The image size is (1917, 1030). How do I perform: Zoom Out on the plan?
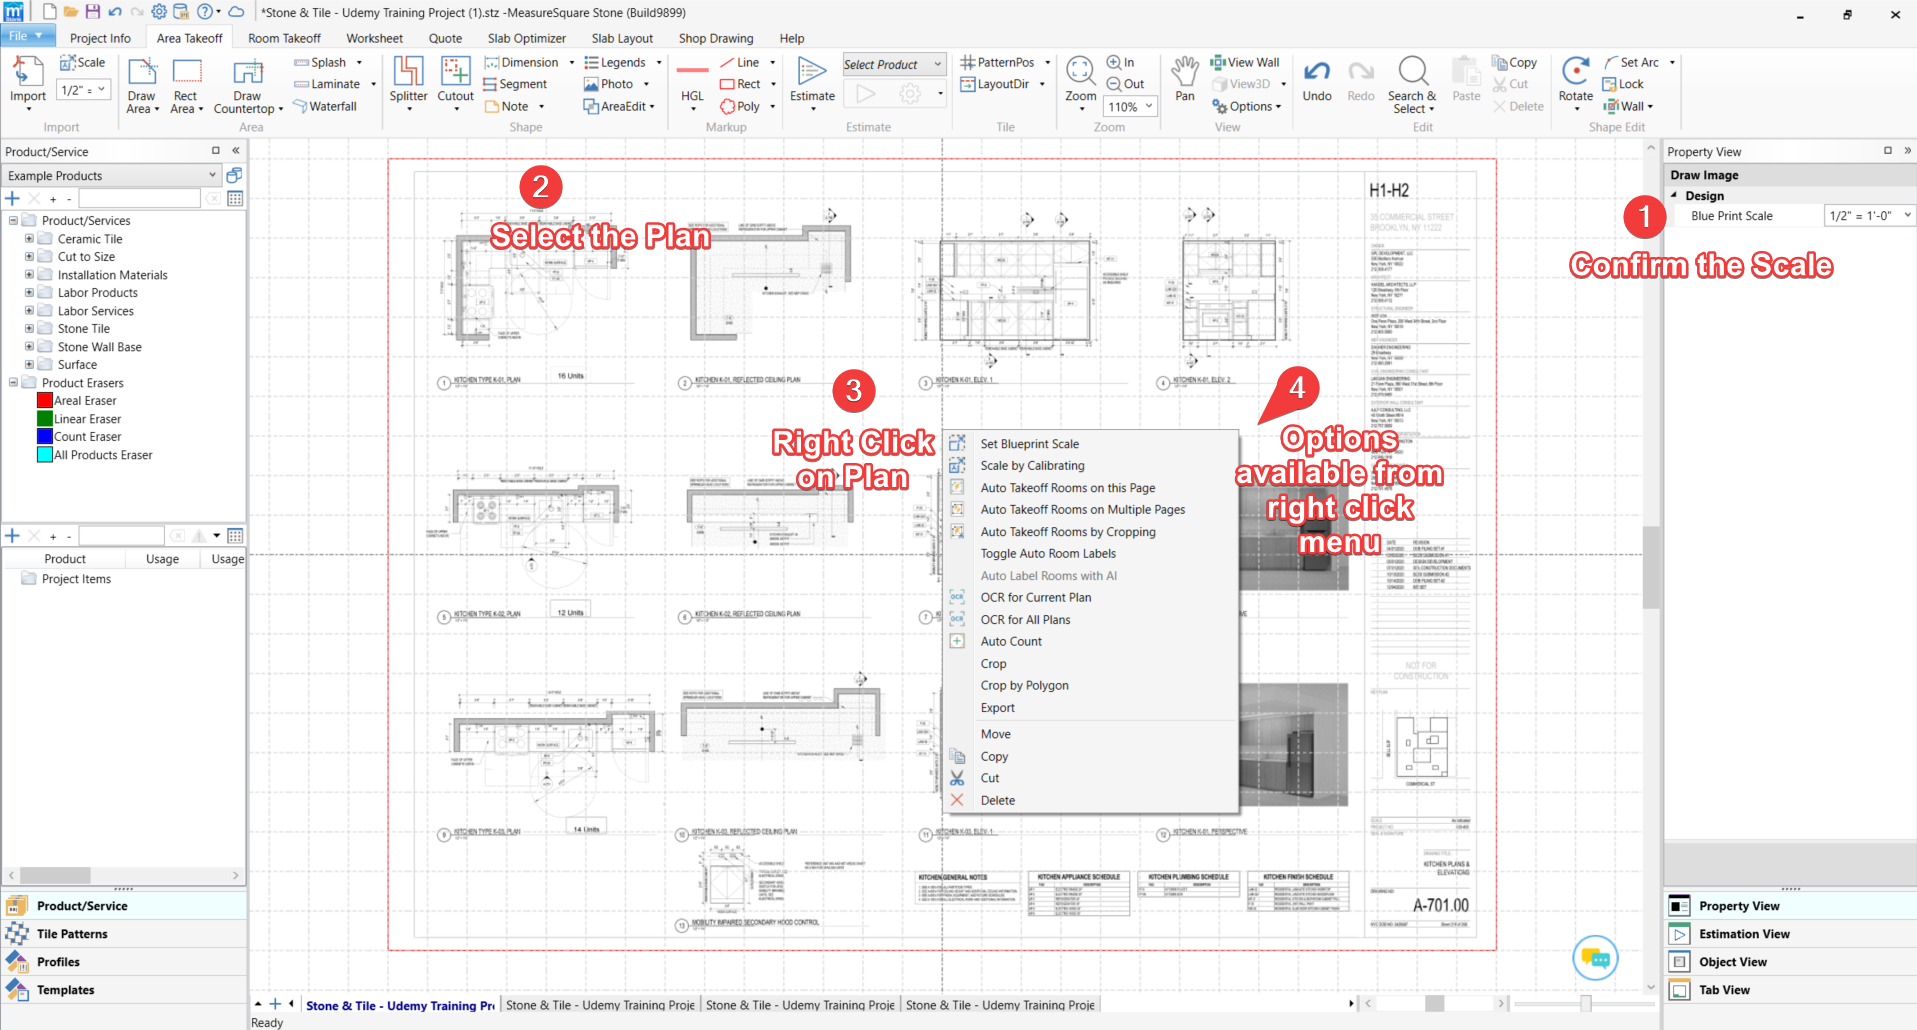1126,84
